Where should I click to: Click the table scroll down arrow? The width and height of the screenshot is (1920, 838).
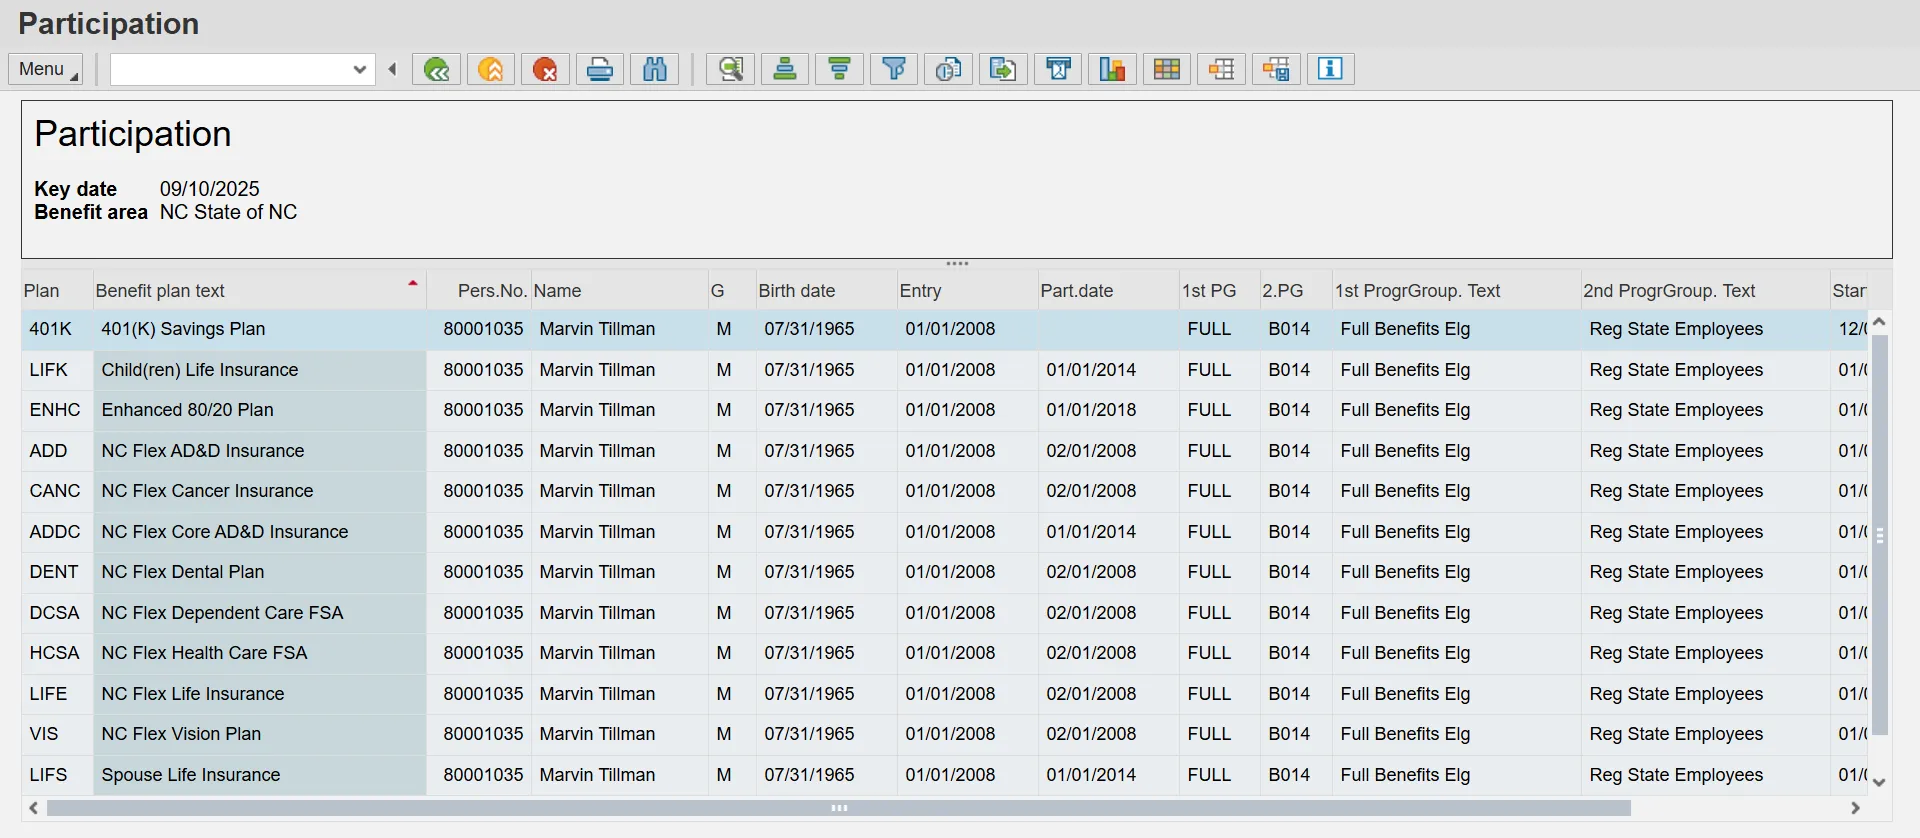click(1879, 782)
